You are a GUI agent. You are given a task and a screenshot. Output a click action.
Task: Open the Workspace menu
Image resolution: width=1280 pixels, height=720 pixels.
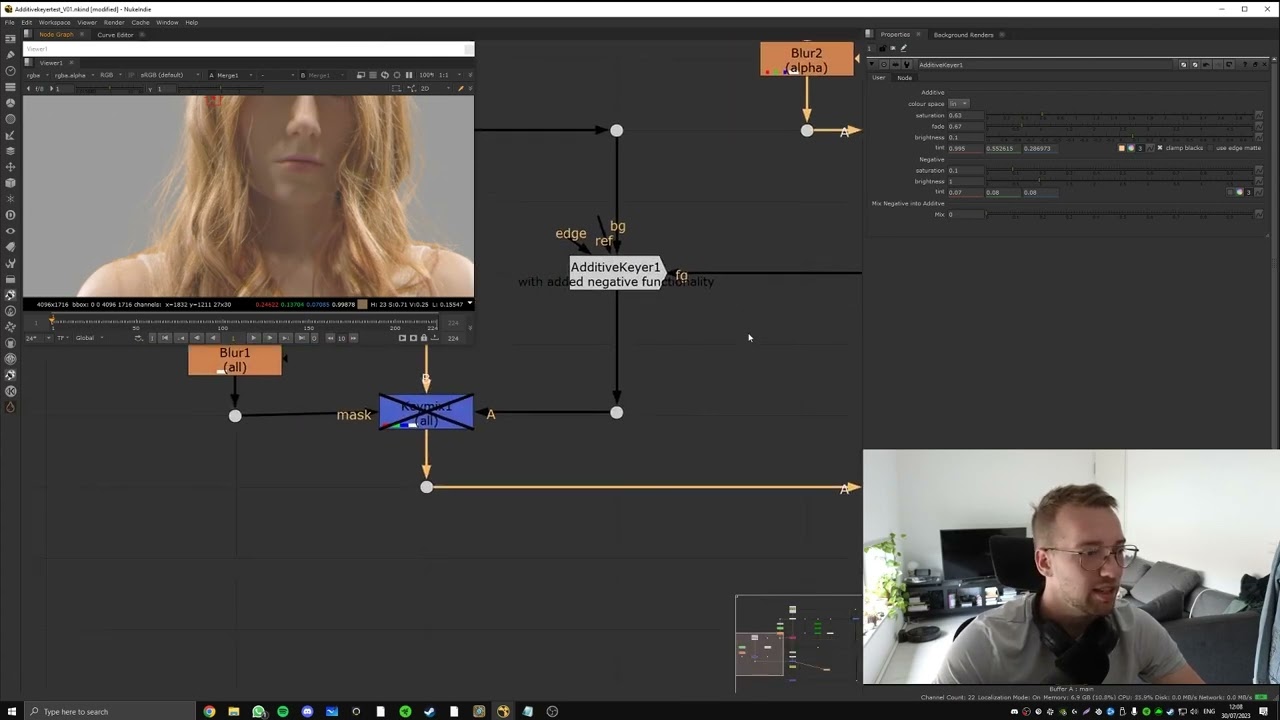click(x=54, y=22)
